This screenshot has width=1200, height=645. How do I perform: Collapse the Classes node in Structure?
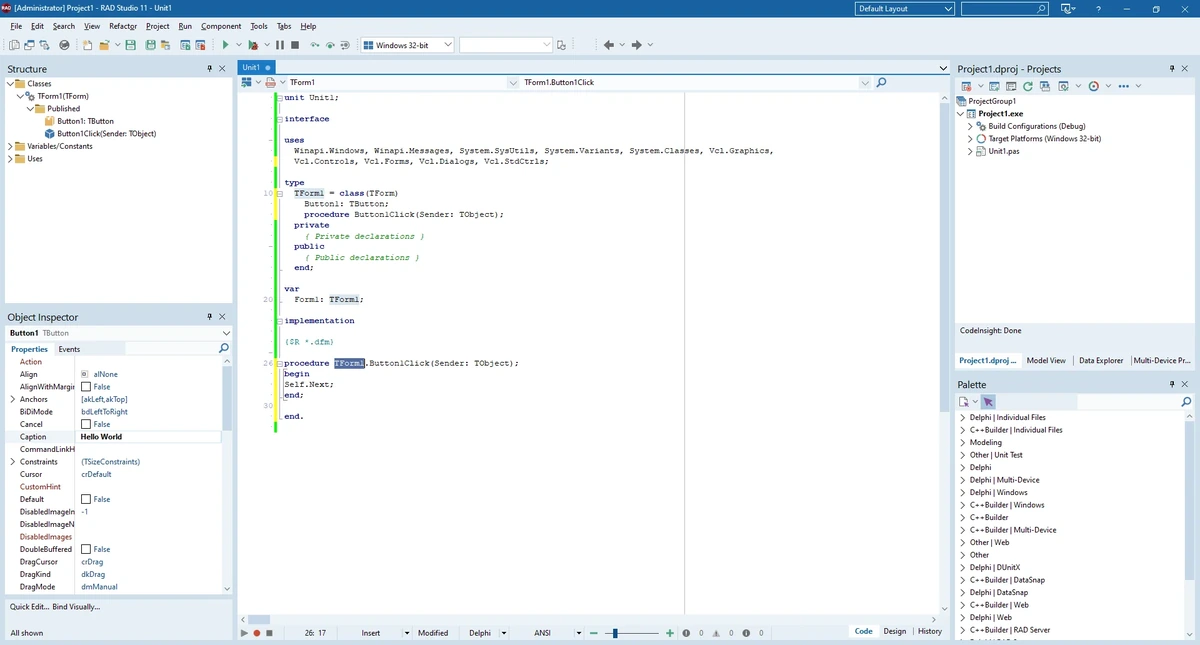11,84
